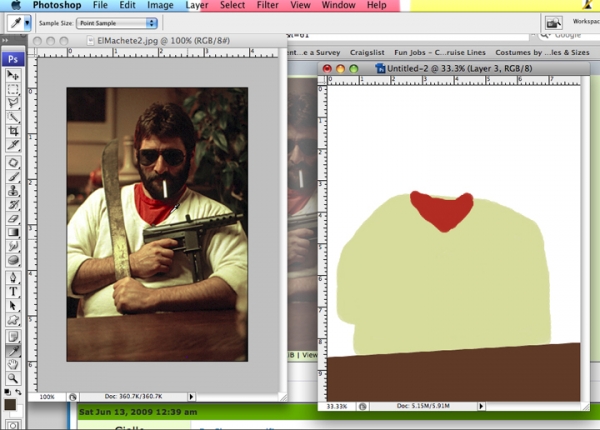The width and height of the screenshot is (600, 430).
Task: Swap foreground and background colors
Action: (18, 392)
